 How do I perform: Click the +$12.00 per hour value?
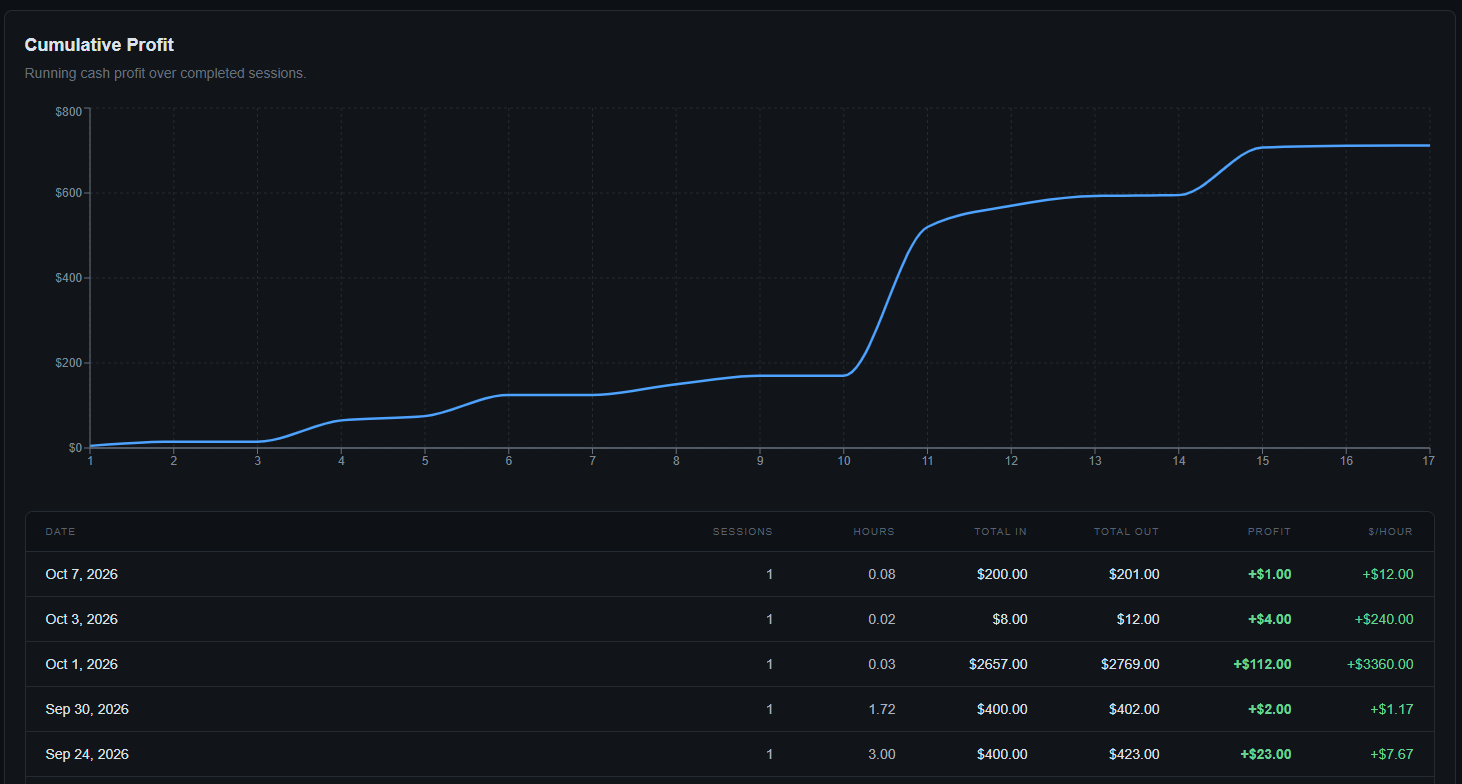tap(1388, 574)
